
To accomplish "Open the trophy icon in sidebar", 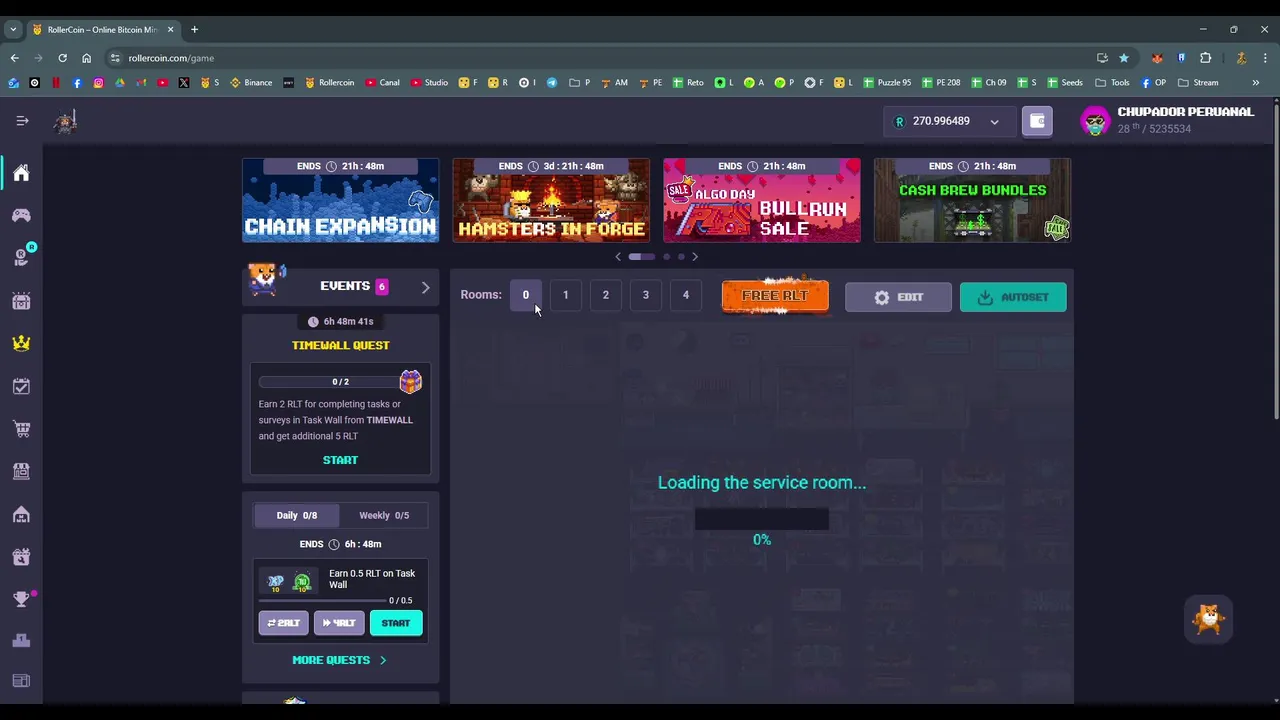I will pyautogui.click(x=21, y=599).
